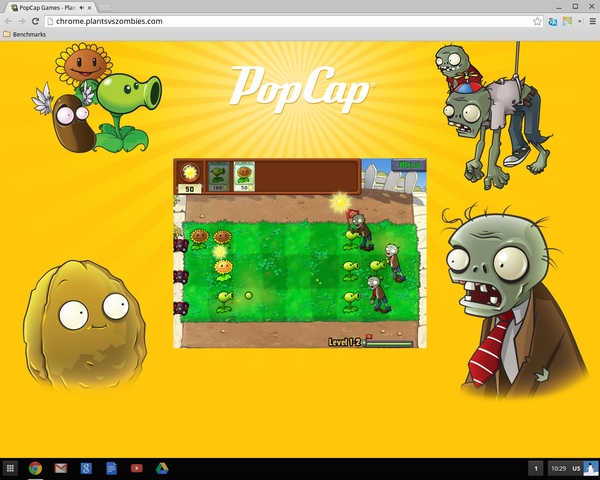Click the empty seed tray slot area
This screenshot has height=480, width=600.
point(307,176)
